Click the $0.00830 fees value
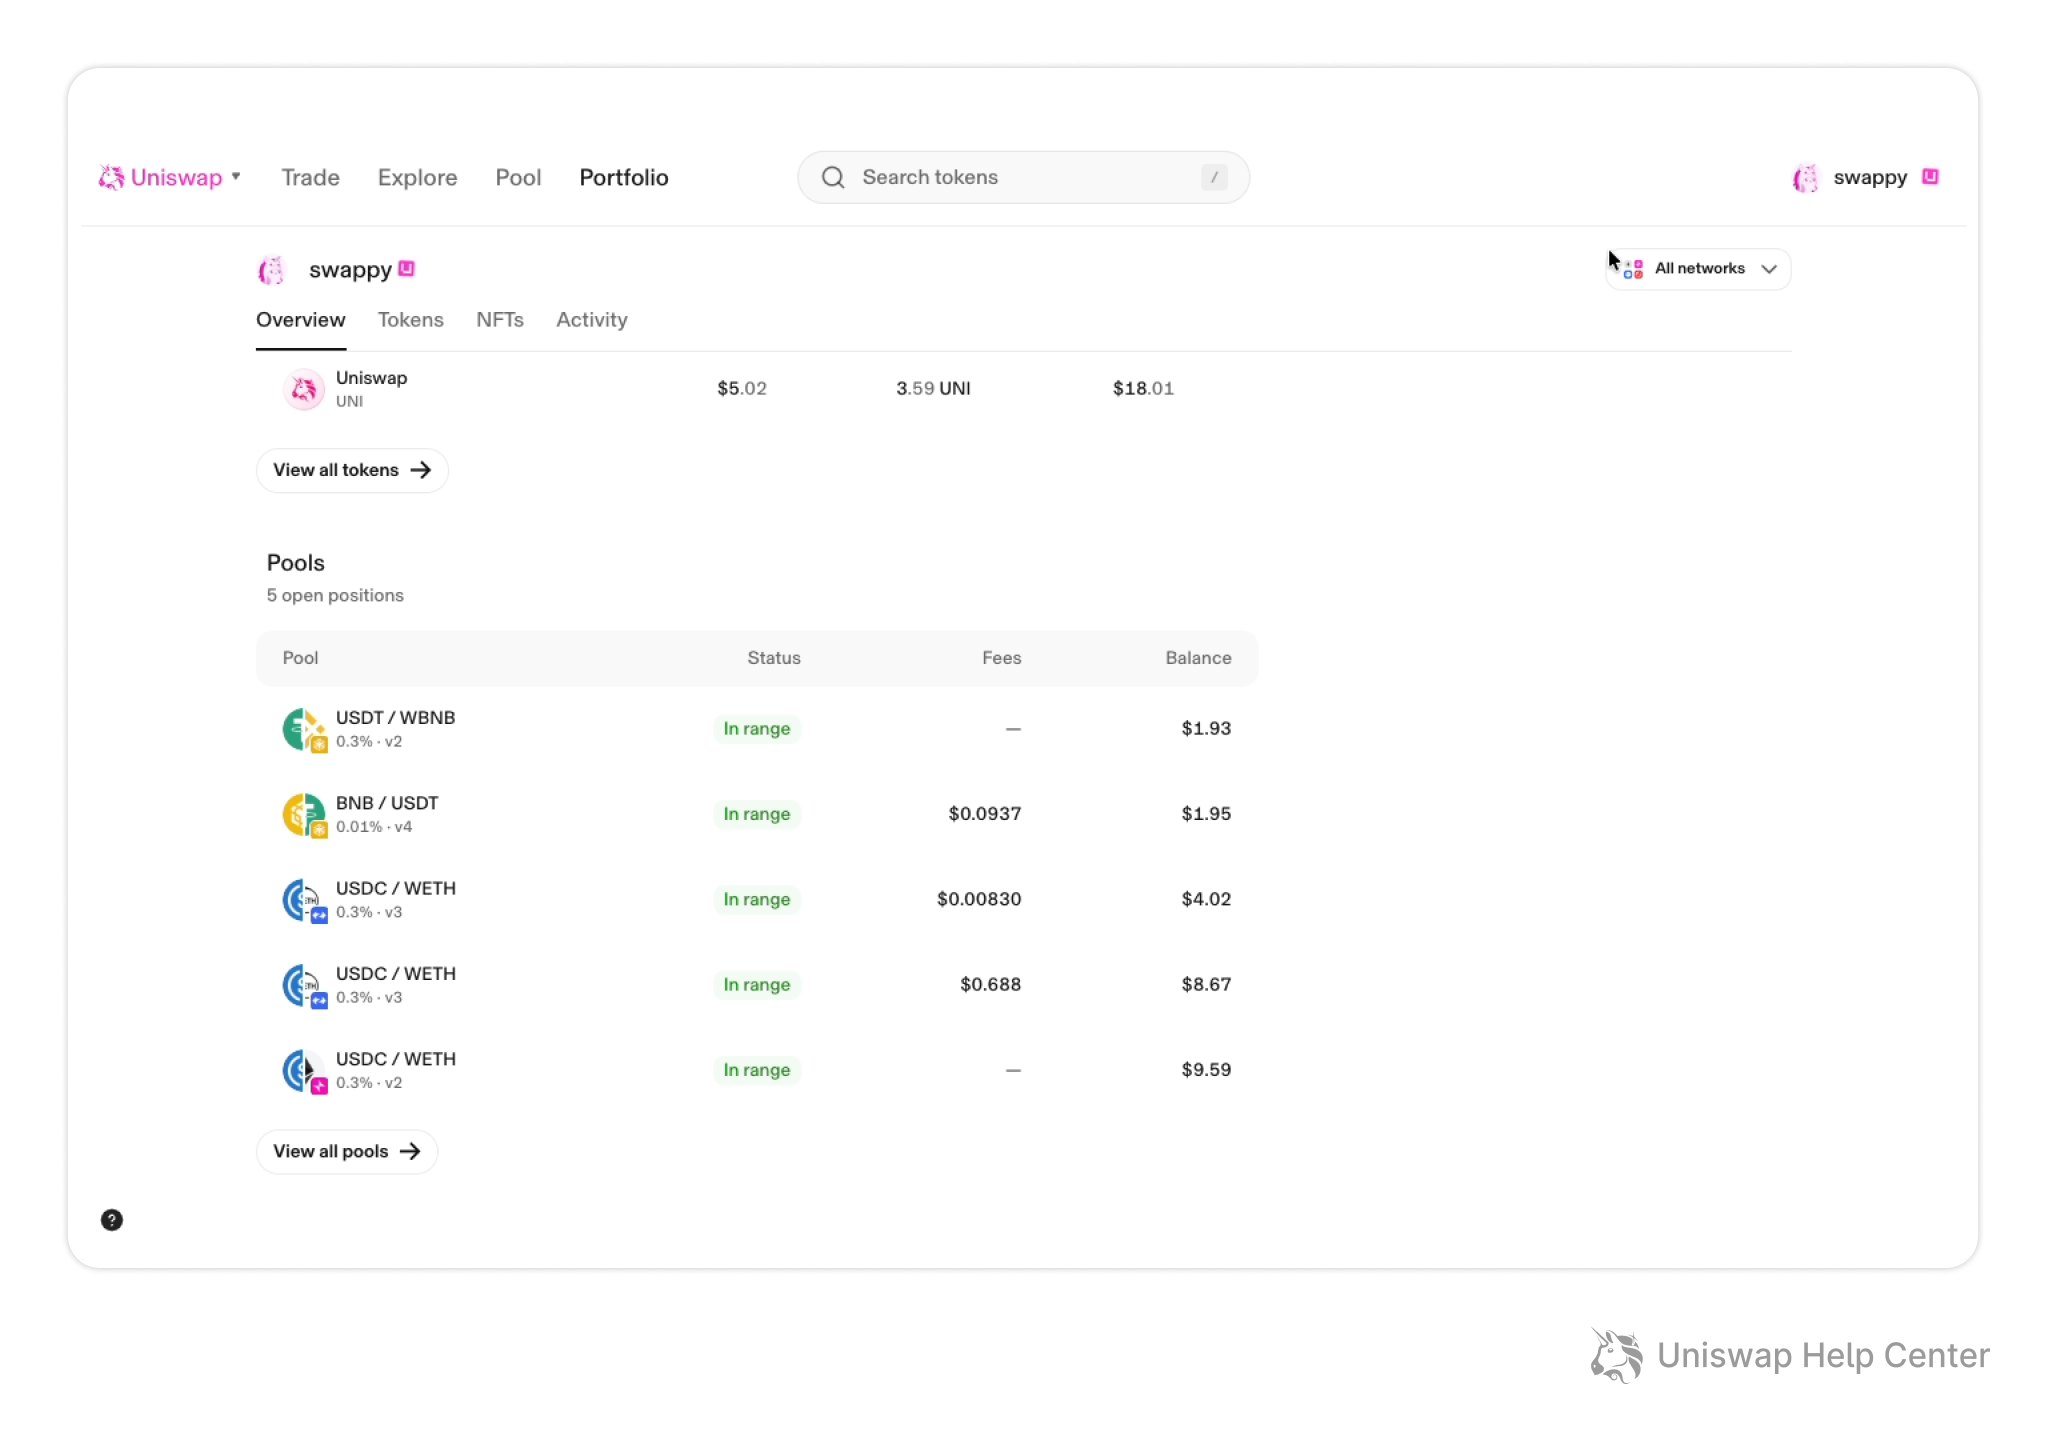Screen dimensions: 2046x1440 979,899
